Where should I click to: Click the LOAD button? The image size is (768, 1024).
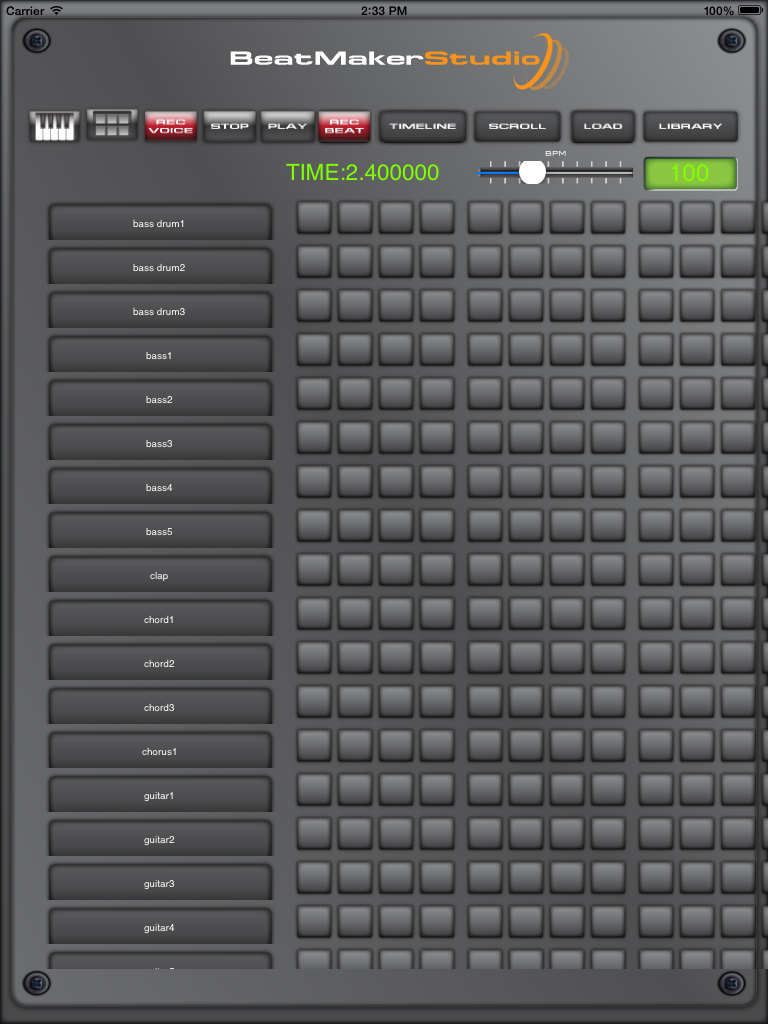click(x=603, y=126)
